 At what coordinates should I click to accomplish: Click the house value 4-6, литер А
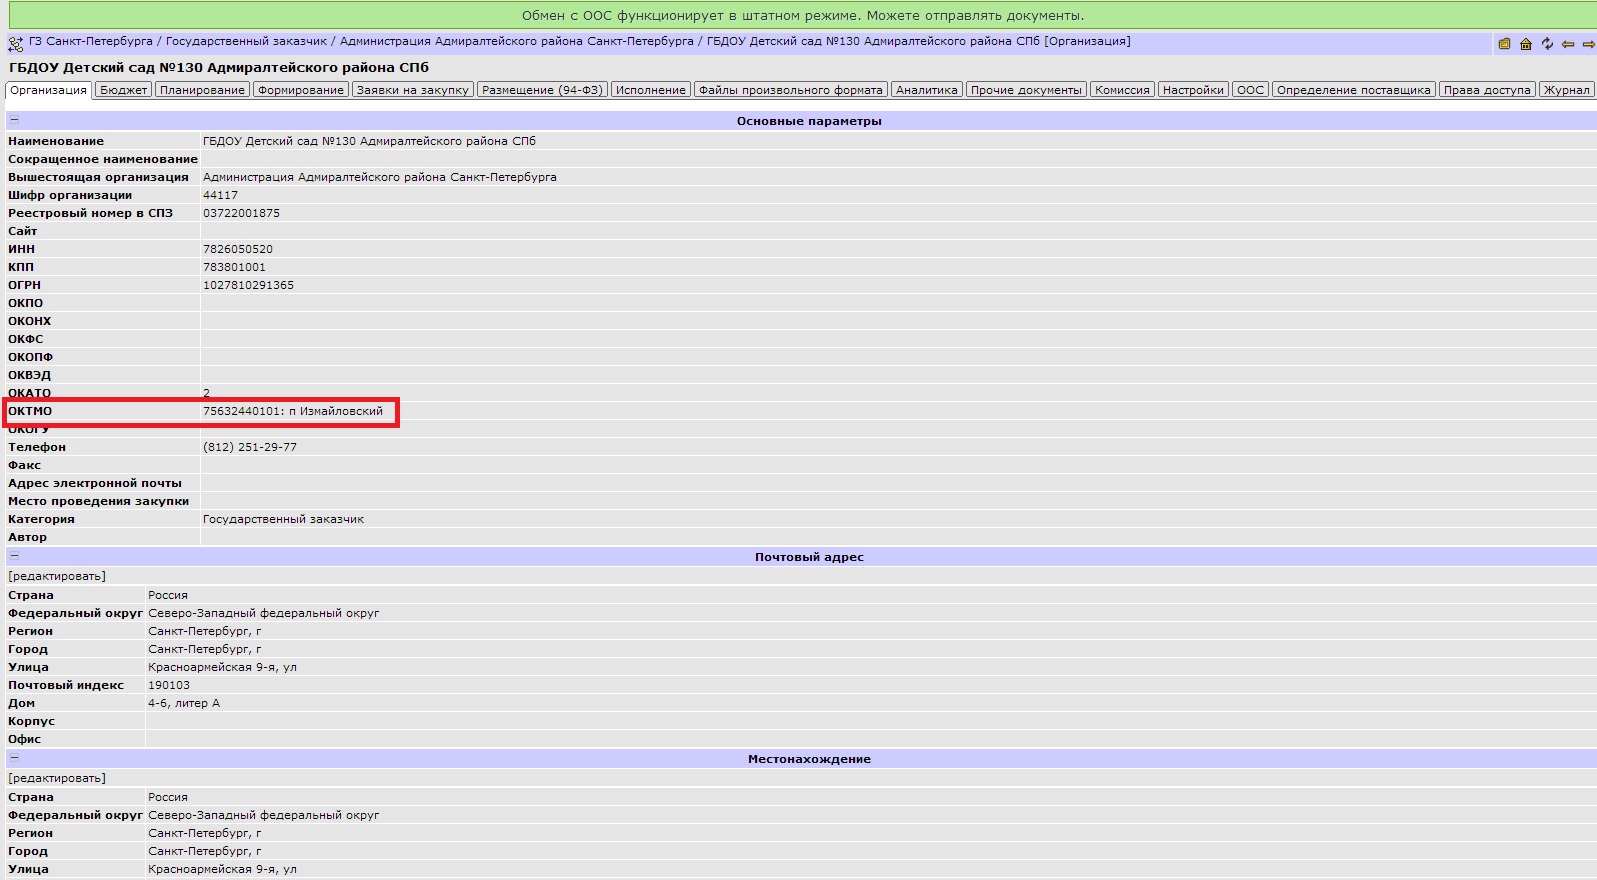[x=184, y=703]
